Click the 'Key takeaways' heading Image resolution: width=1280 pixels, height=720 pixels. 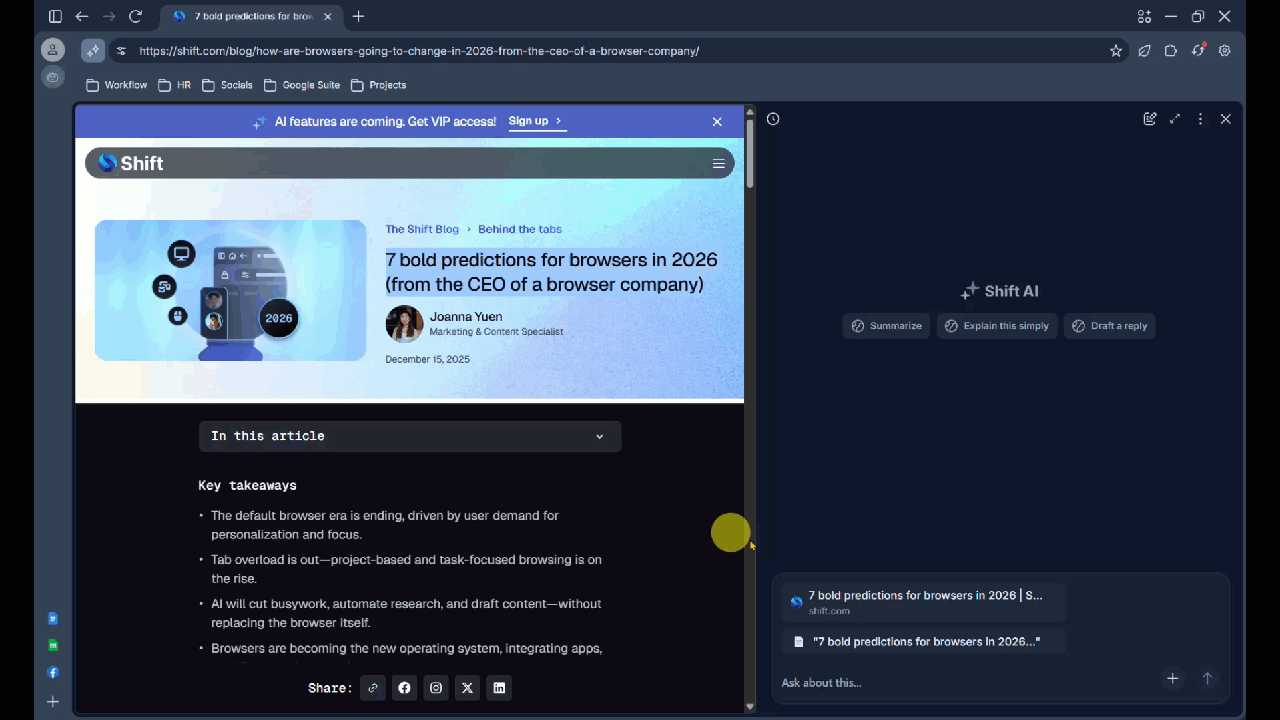[247, 486]
